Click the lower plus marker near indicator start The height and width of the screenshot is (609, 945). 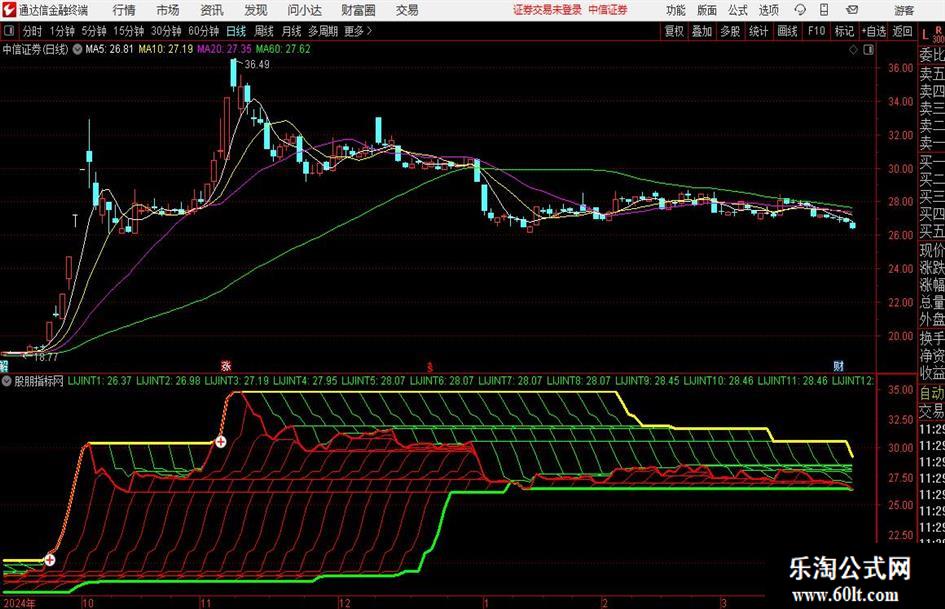50,560
